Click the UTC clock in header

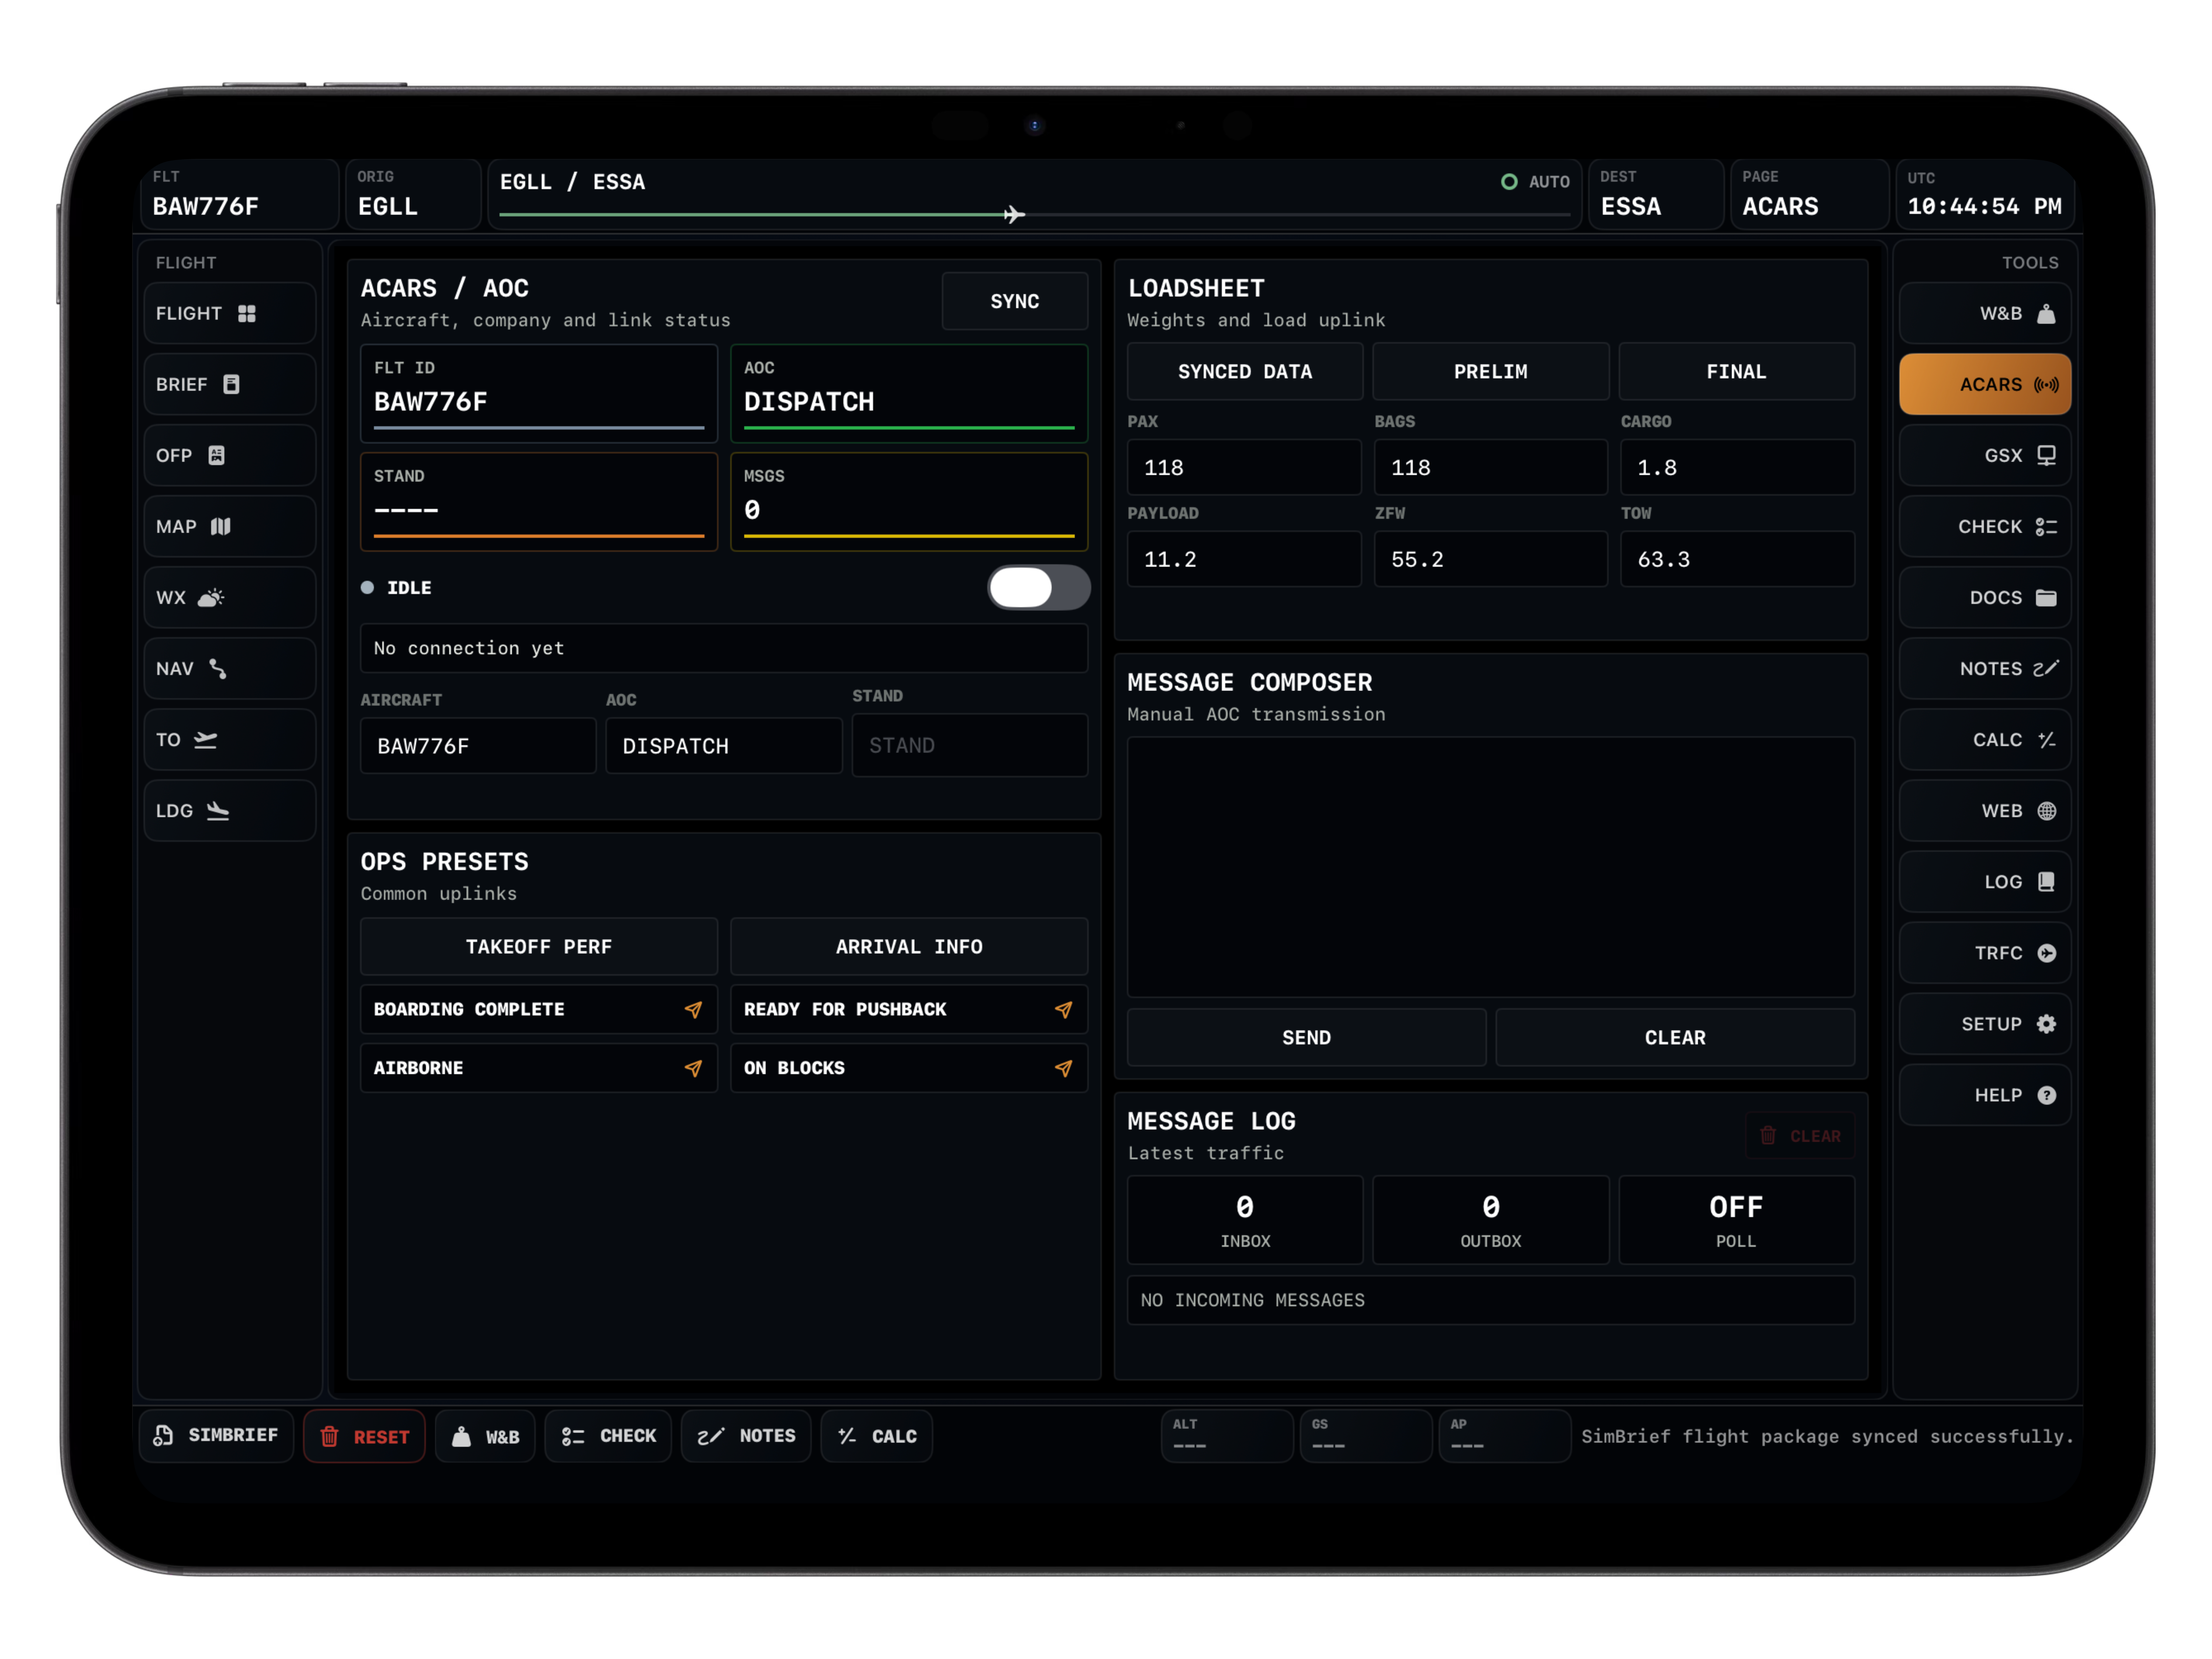tap(1984, 194)
